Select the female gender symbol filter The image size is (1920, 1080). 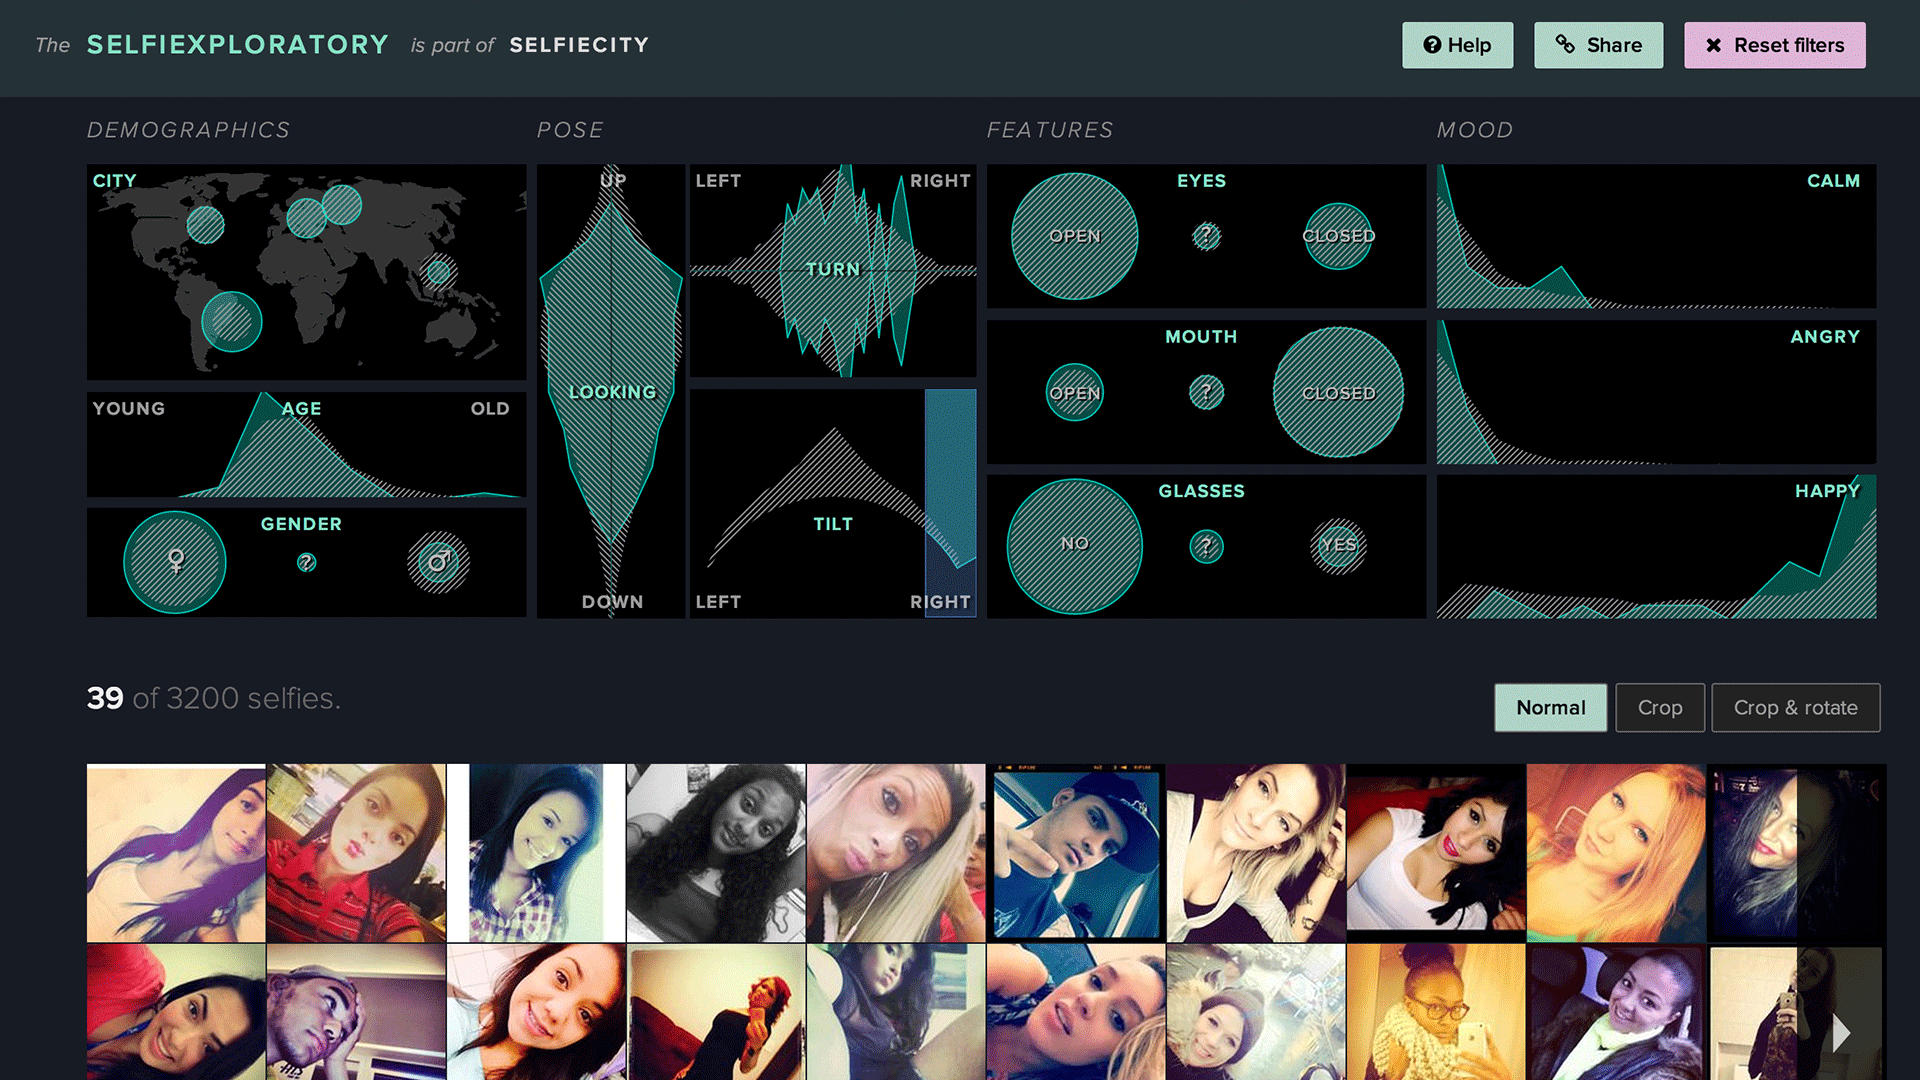(175, 562)
